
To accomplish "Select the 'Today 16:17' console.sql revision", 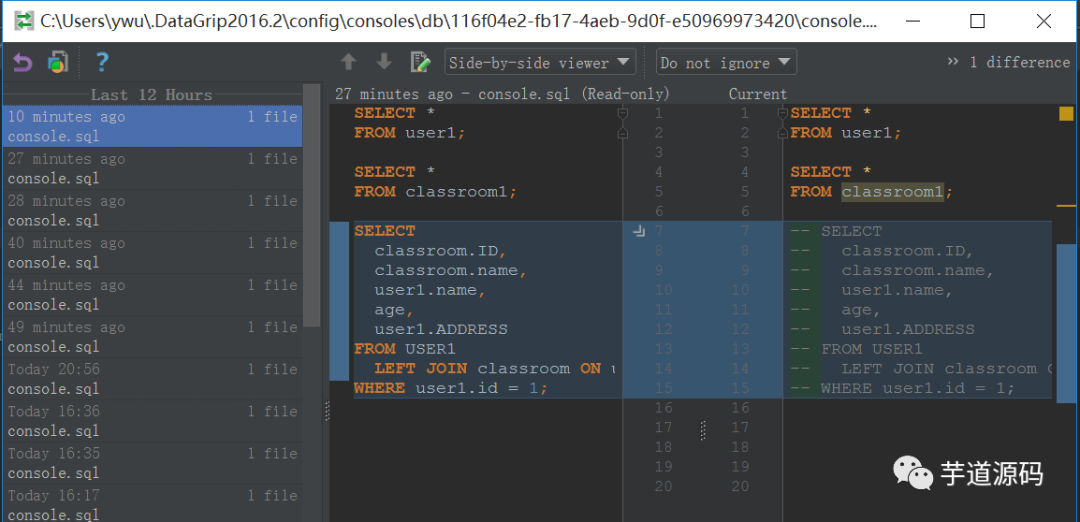I will (x=152, y=503).
